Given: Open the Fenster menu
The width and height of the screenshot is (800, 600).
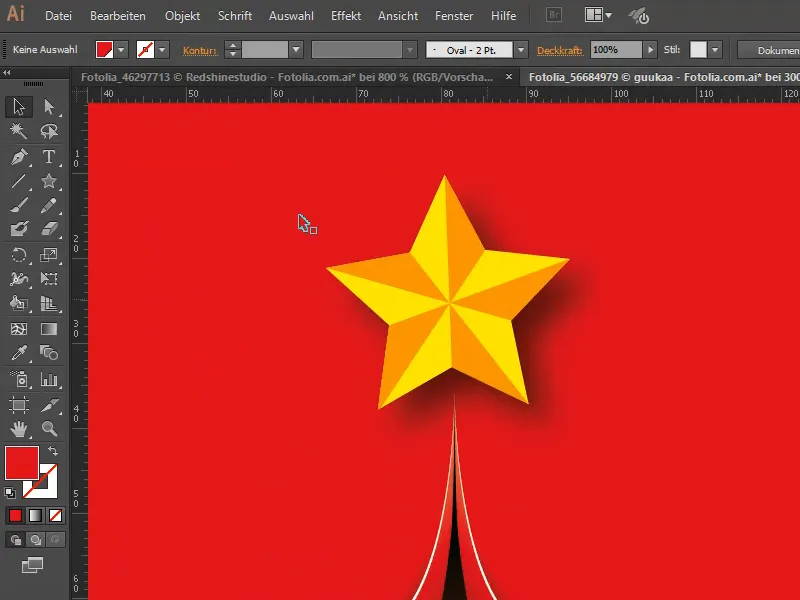Looking at the screenshot, I should coord(454,15).
